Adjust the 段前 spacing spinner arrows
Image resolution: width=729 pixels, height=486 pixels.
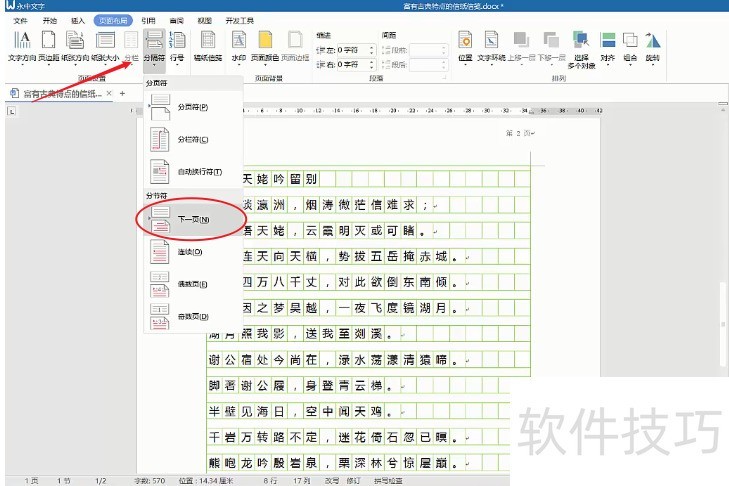(444, 50)
